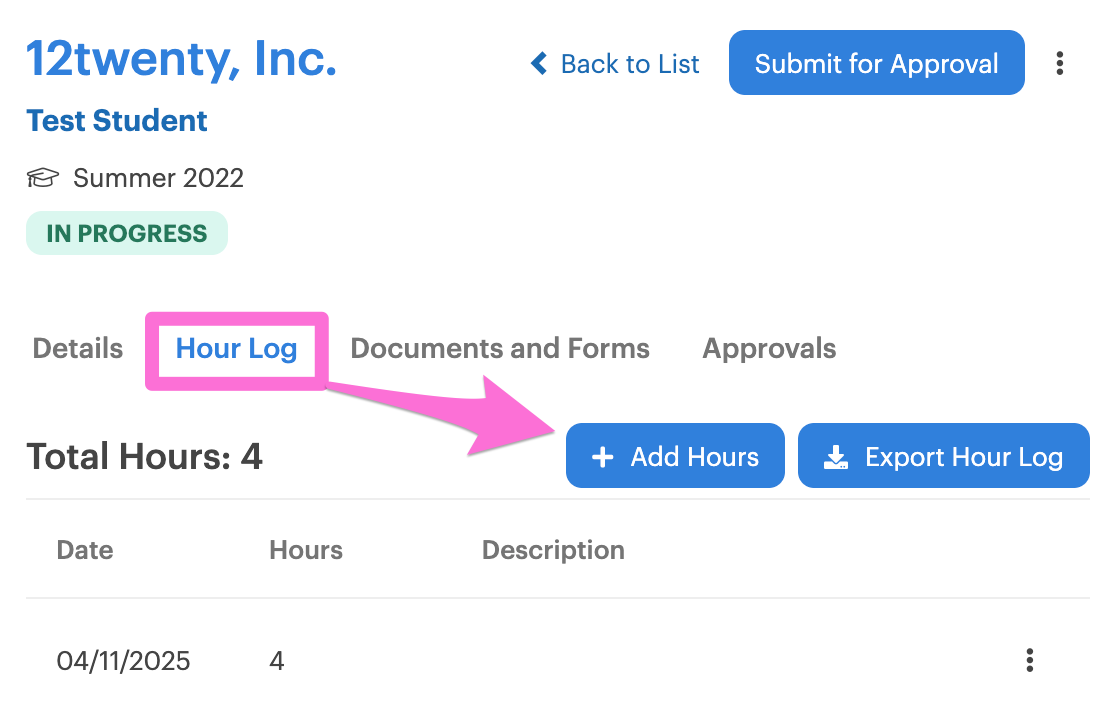Click the left chevron beside Back to List
Image resolution: width=1114 pixels, height=720 pixels.
pos(539,63)
